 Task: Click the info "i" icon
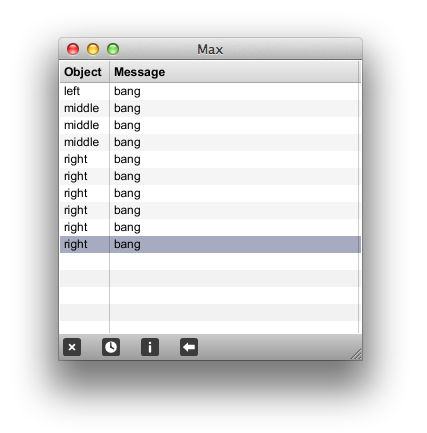(150, 347)
